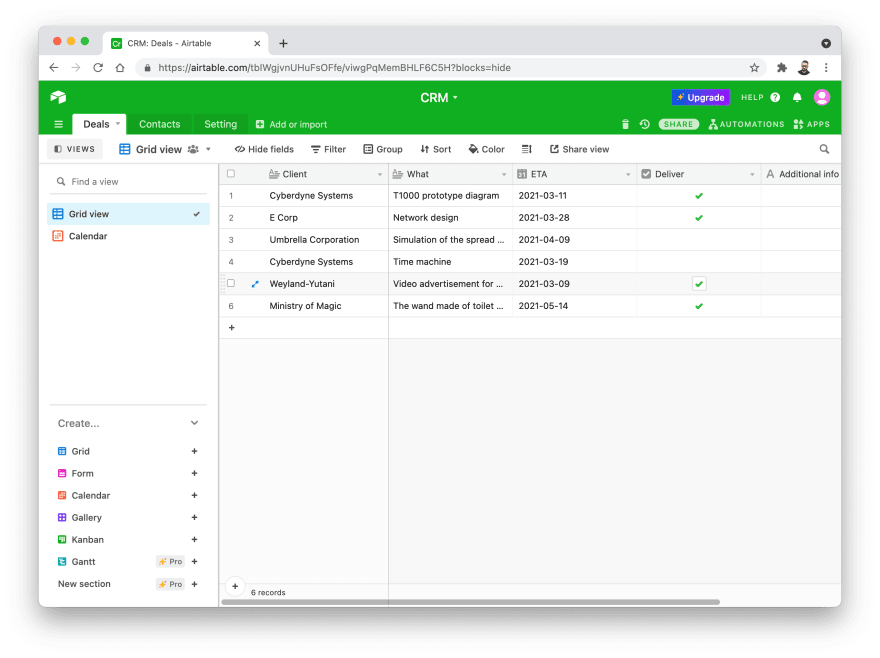880x658 pixels.
Task: Add a new Grid view with plus
Action: pos(194,451)
